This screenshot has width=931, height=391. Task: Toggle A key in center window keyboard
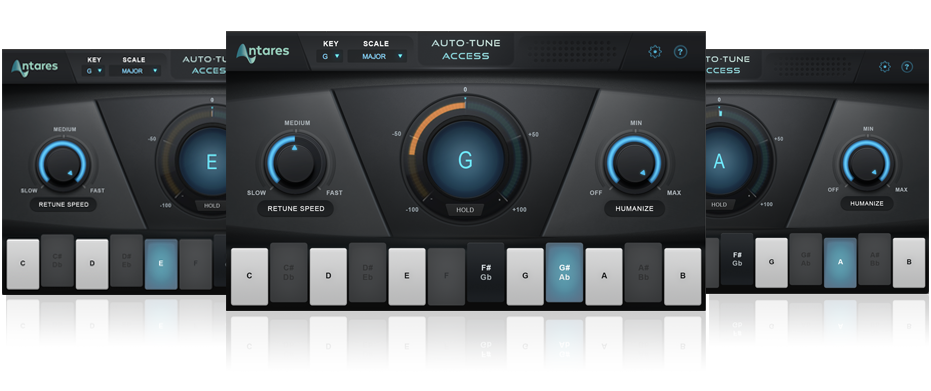(x=604, y=276)
